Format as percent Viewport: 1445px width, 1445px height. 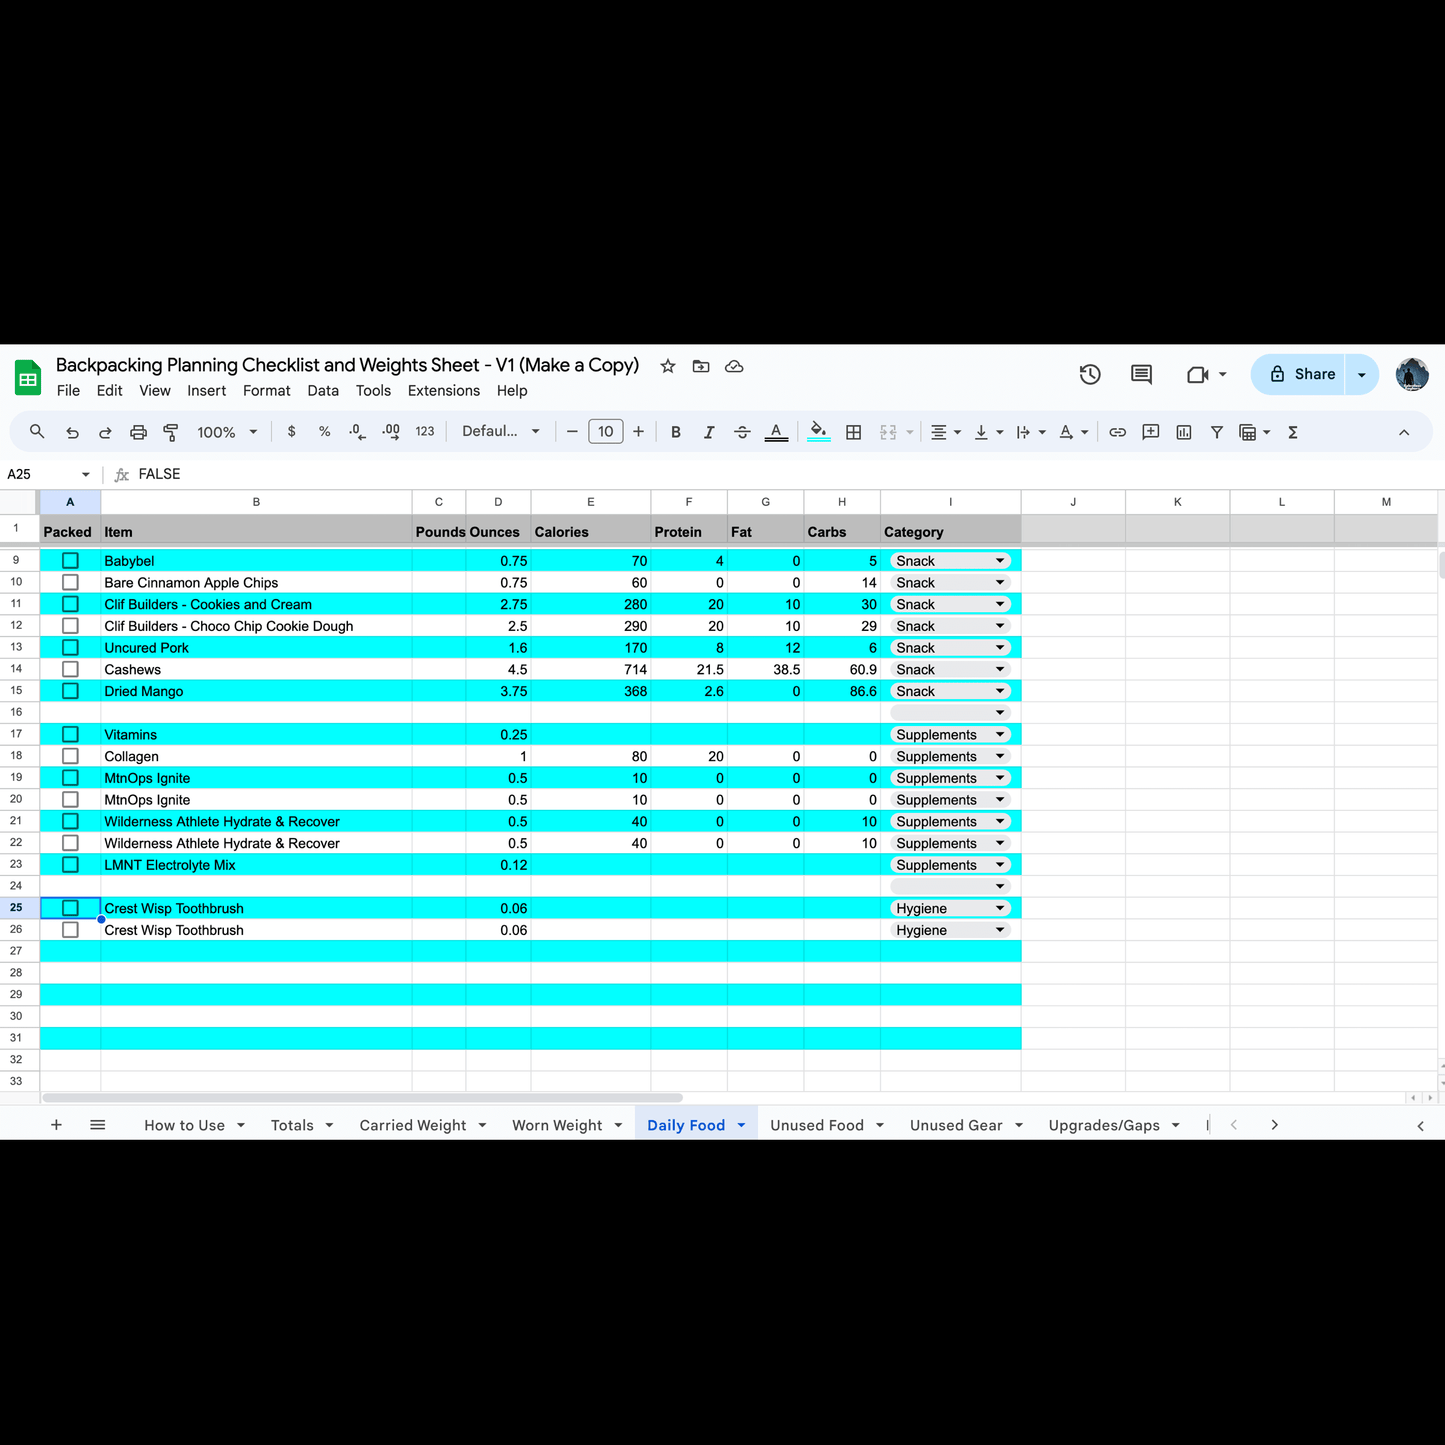[324, 432]
